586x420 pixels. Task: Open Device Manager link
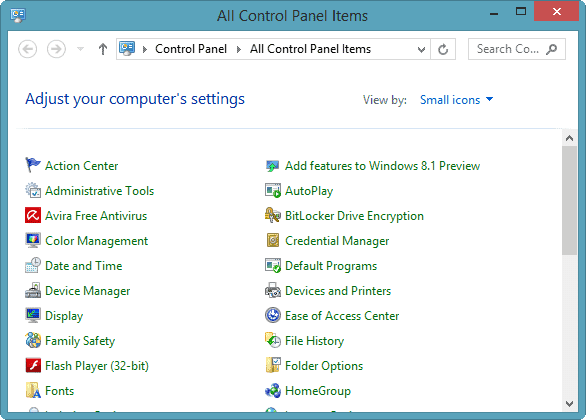point(87,291)
